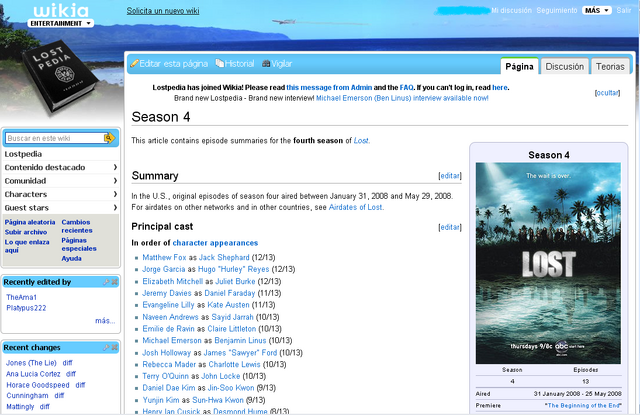This screenshot has height=415, width=640.
Task: Open Evangeline Lilly actor link
Action: 168,305
